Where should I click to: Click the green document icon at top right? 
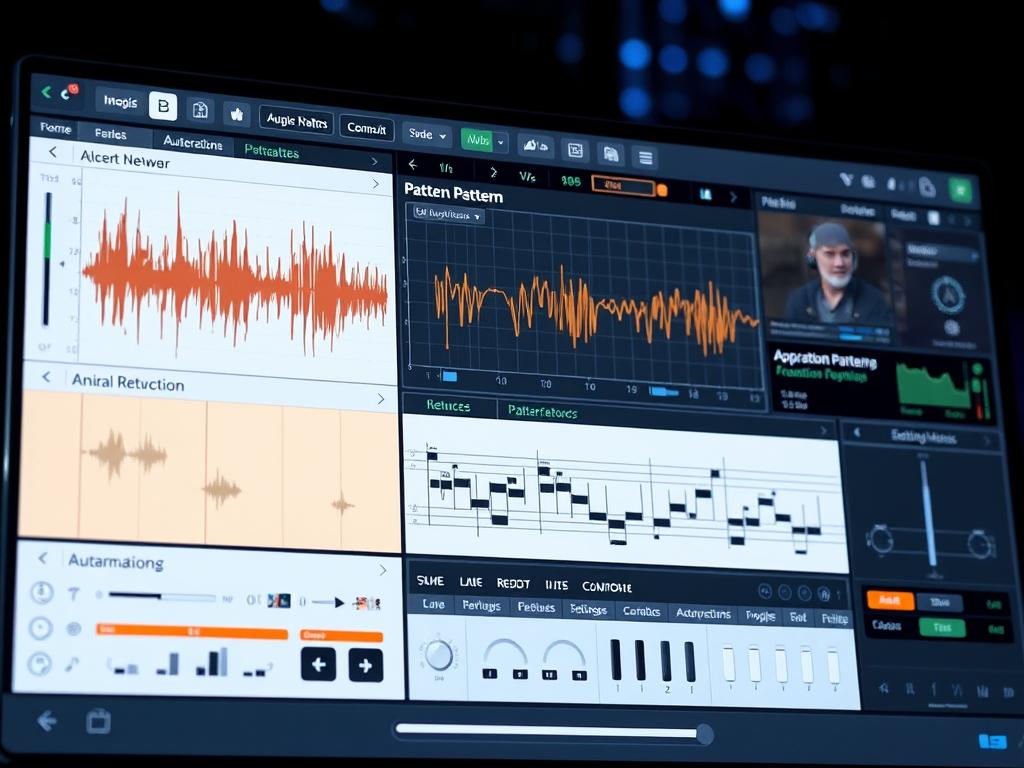959,187
